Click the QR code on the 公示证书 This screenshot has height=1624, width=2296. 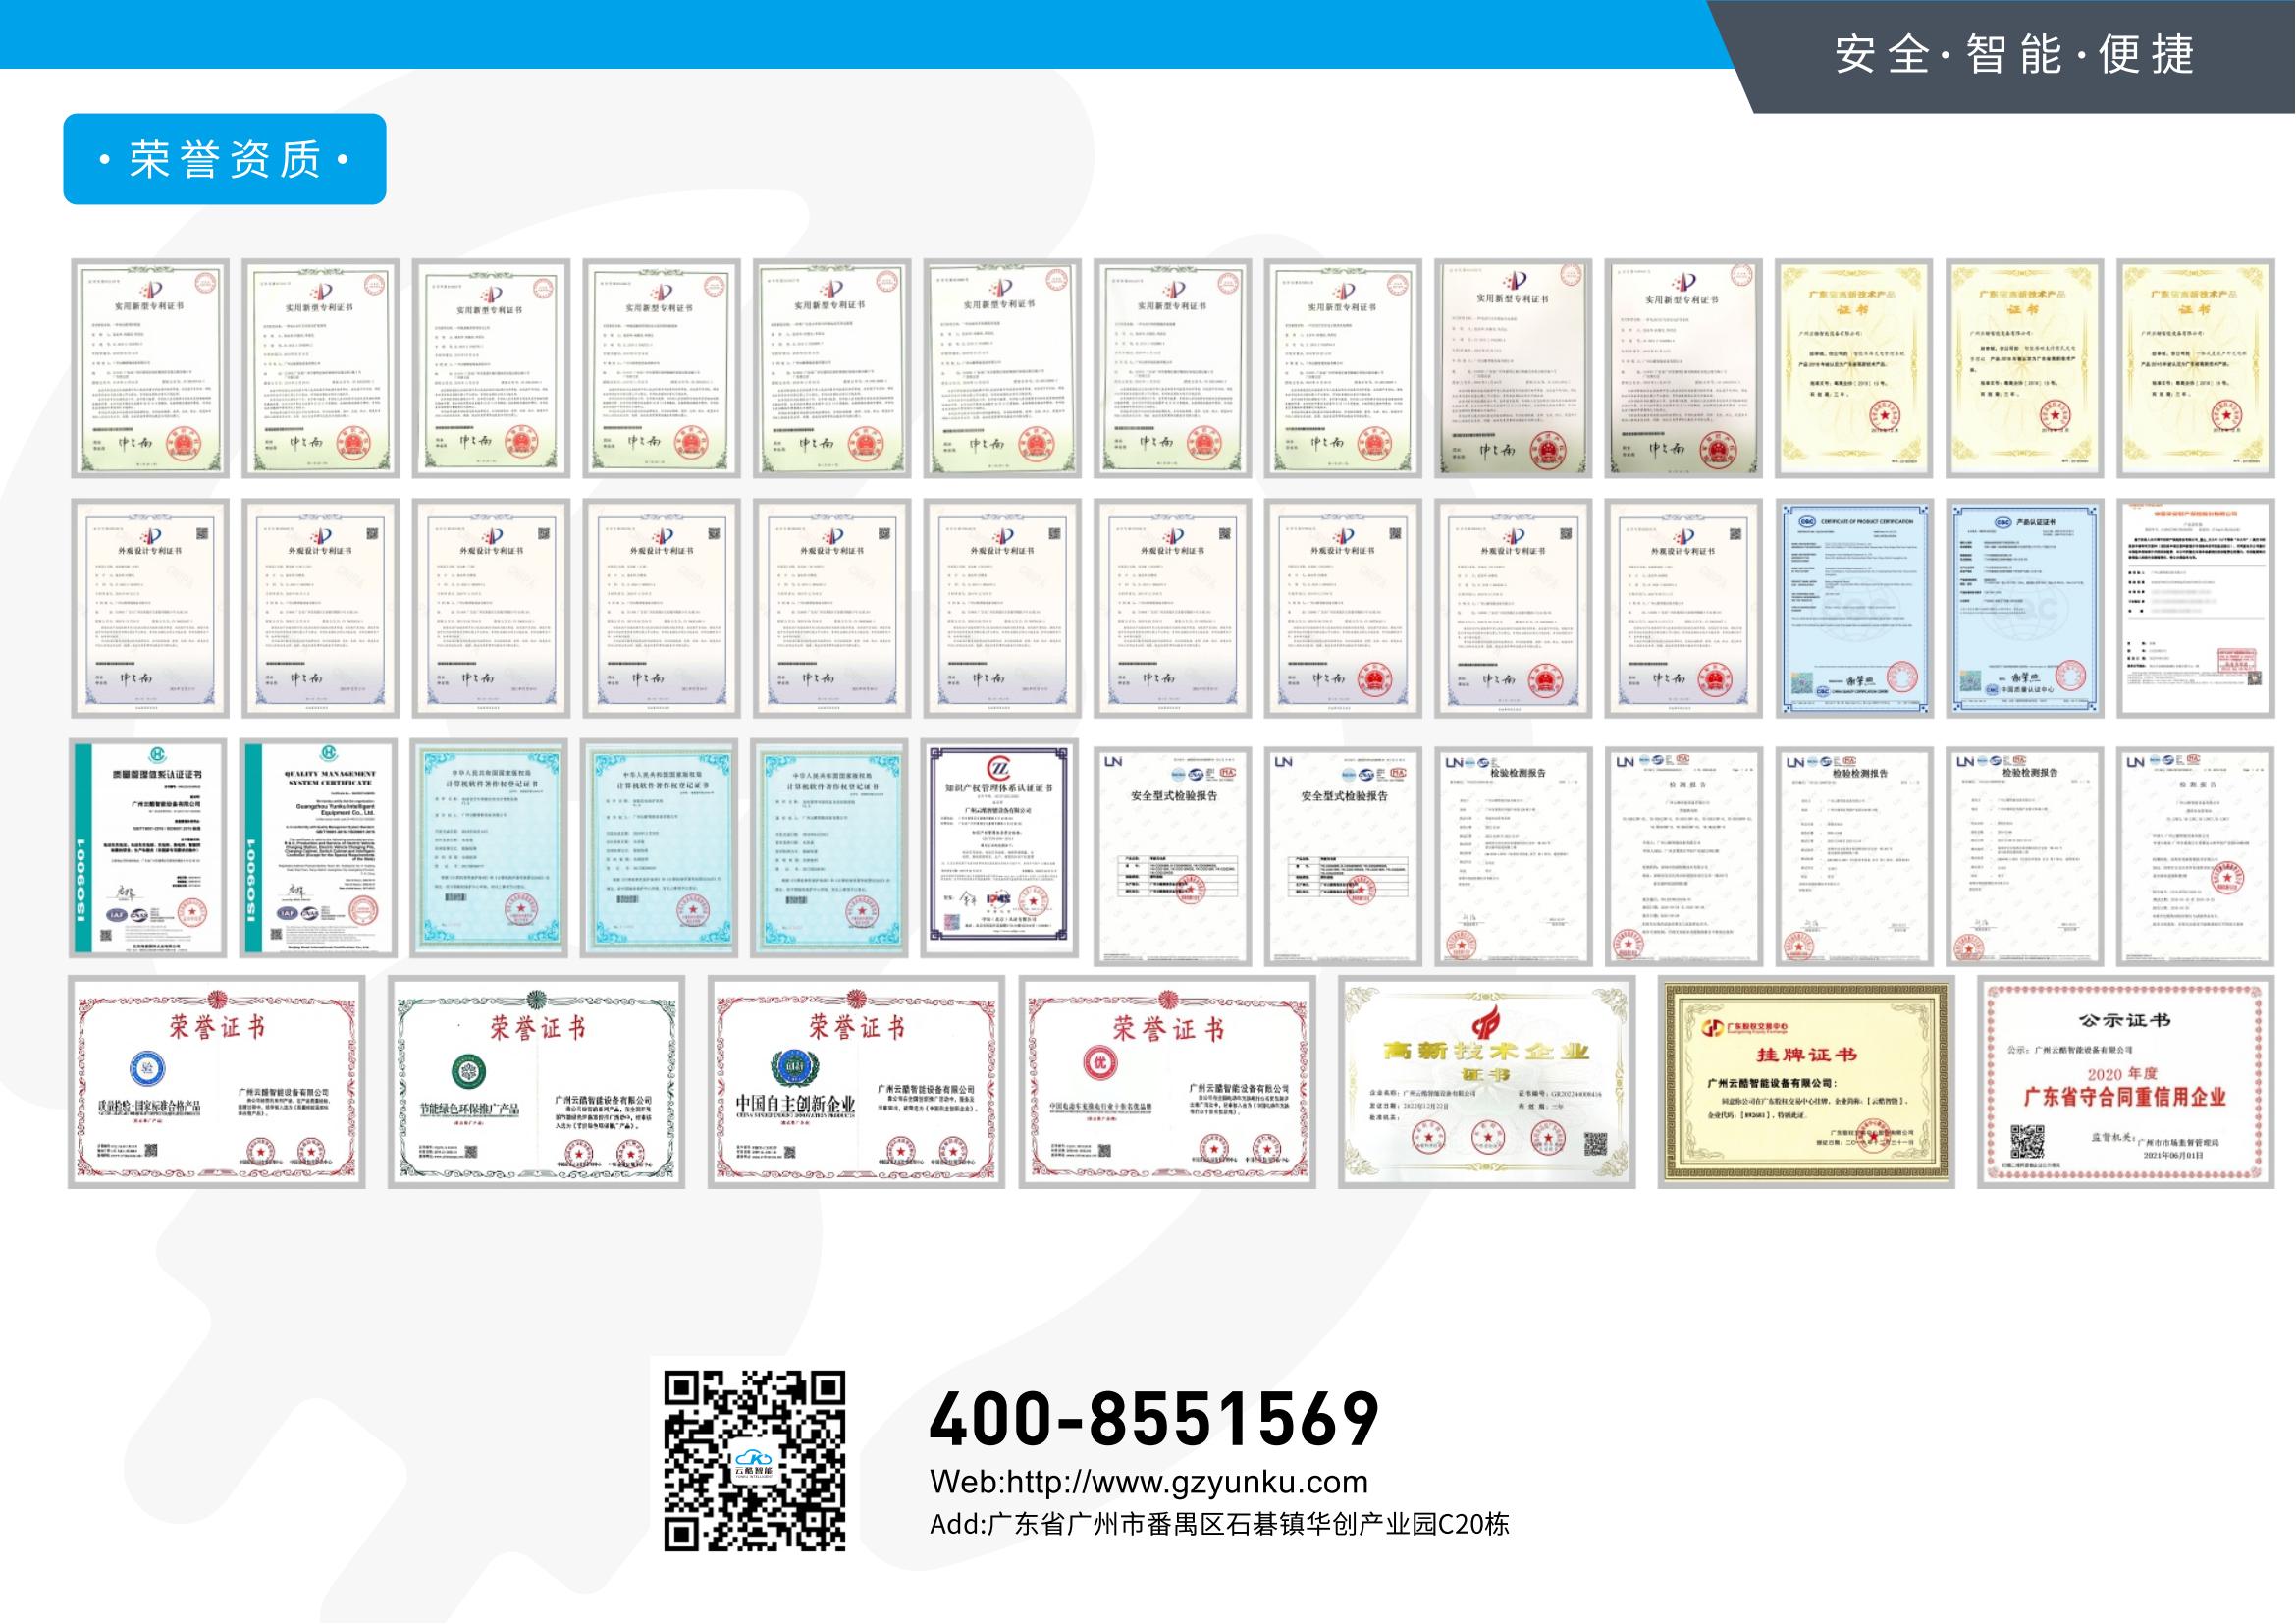[x=2028, y=1141]
